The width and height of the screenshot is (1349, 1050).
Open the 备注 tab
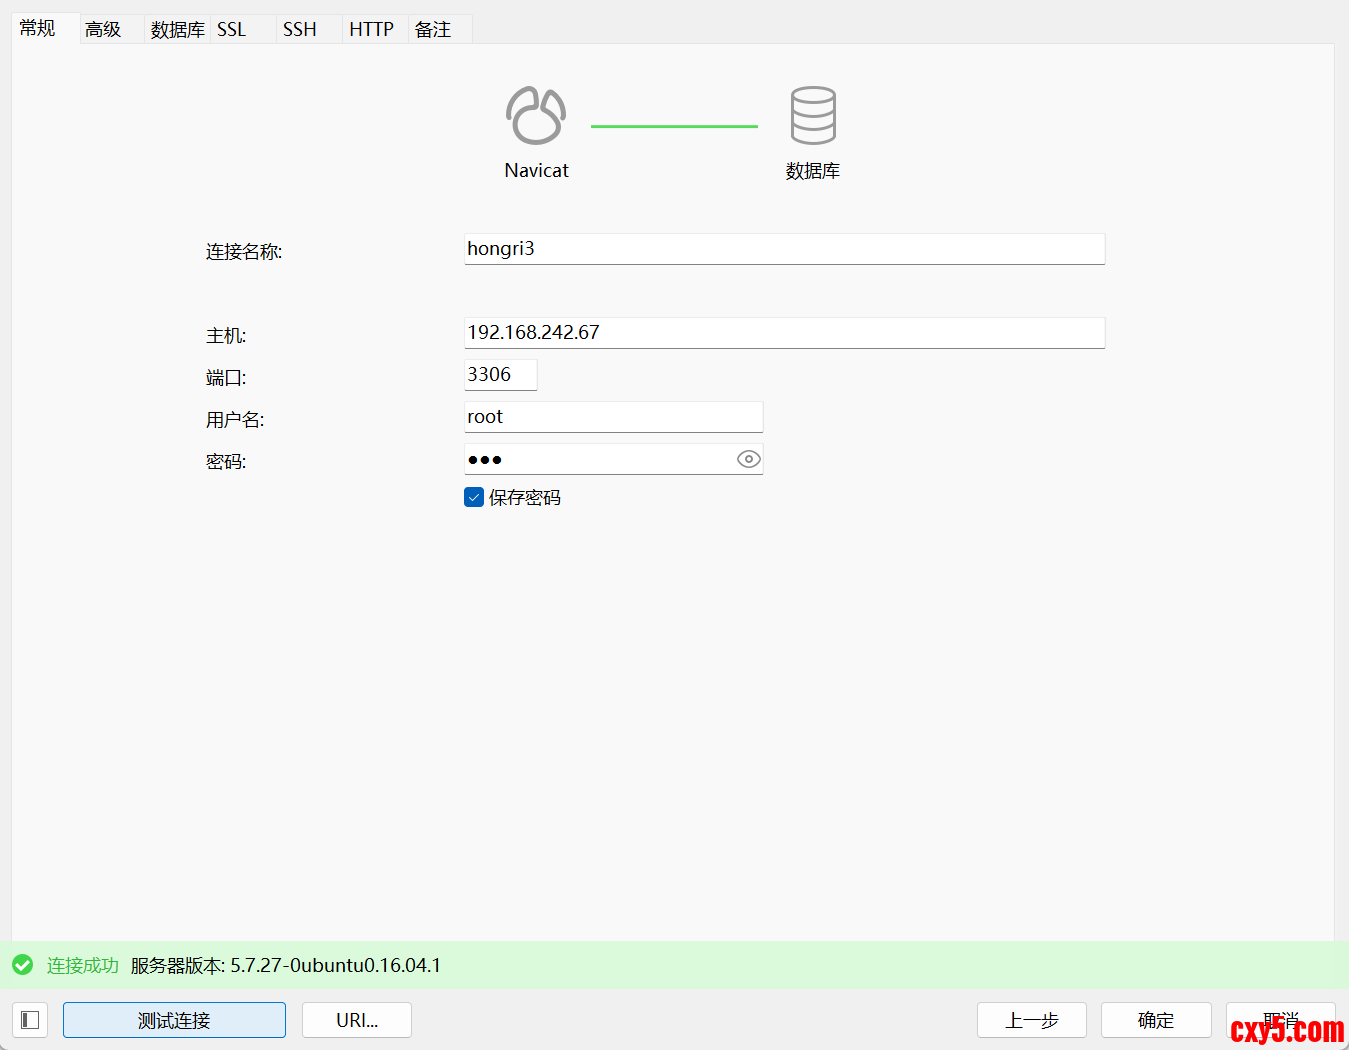(433, 30)
